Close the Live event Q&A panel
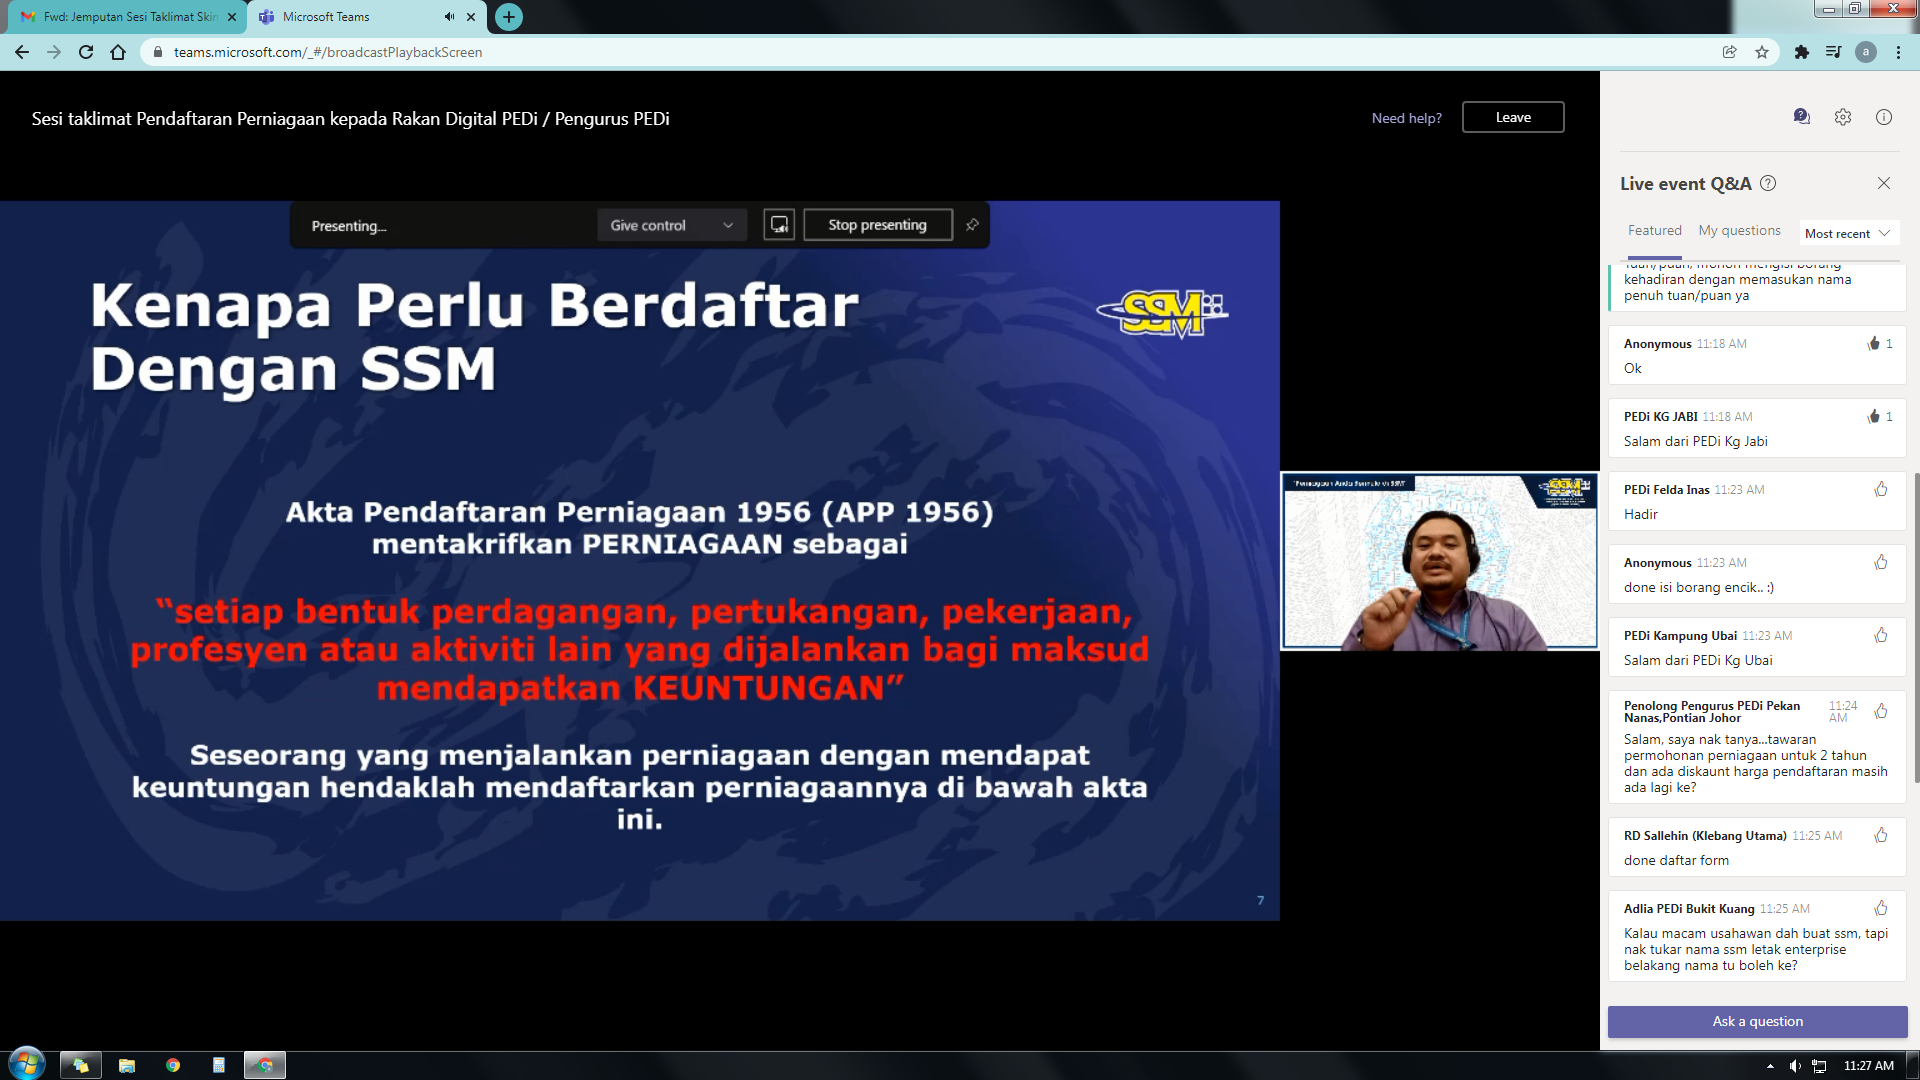This screenshot has height=1080, width=1920. tap(1884, 183)
